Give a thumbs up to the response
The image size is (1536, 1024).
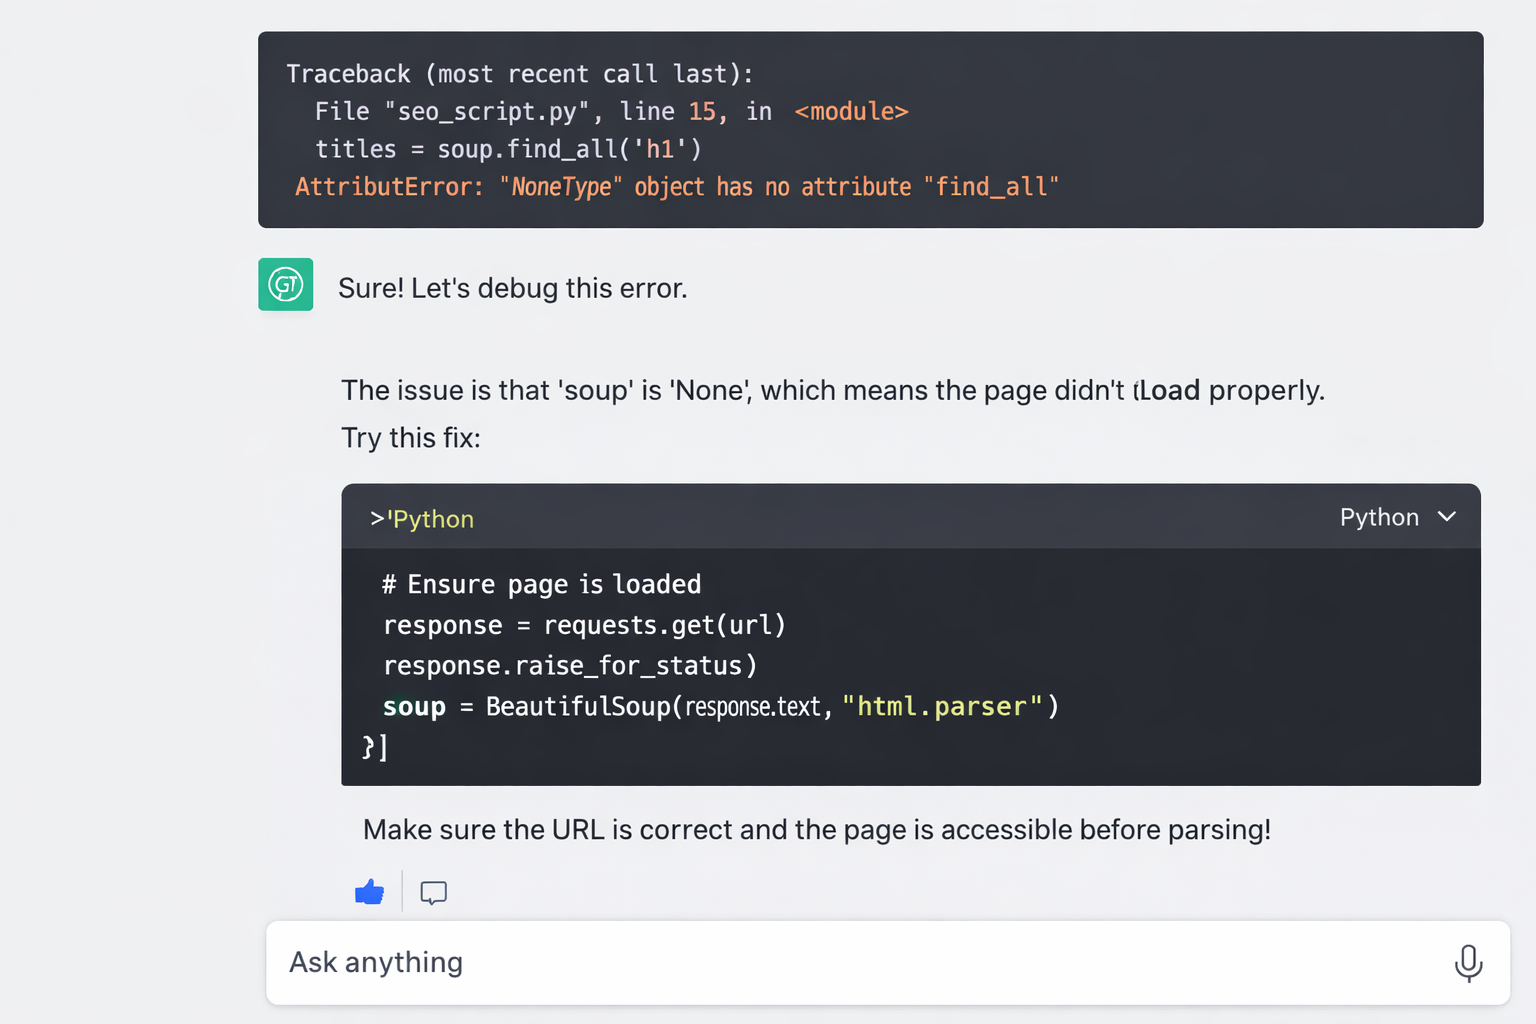(369, 891)
